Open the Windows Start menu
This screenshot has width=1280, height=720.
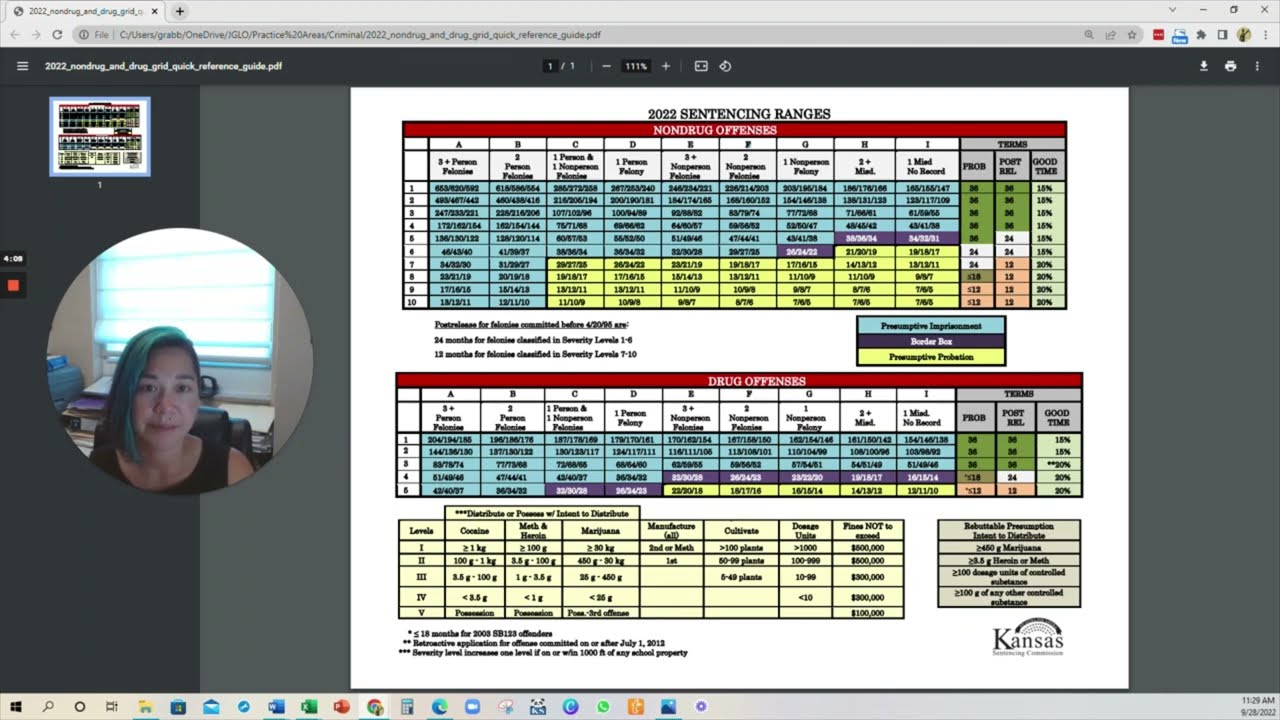17,706
